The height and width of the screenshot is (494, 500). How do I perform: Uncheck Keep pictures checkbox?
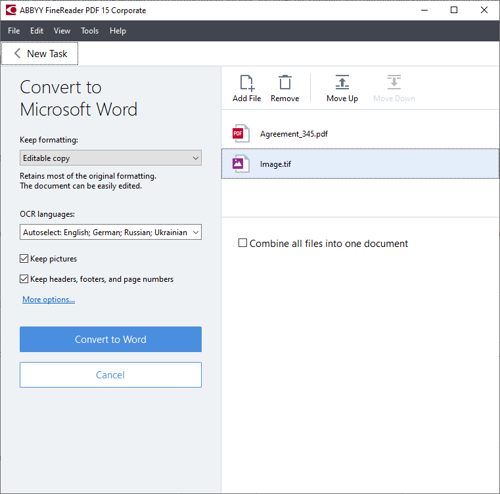click(24, 259)
